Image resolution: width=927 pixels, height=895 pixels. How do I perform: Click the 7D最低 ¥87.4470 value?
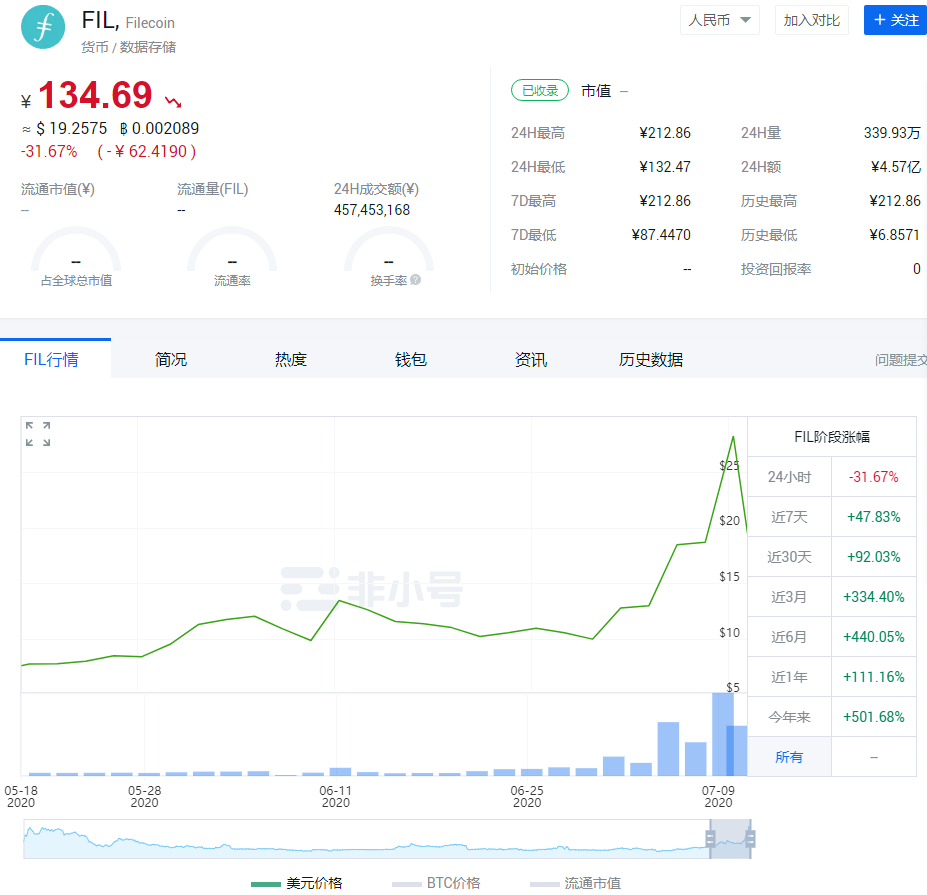point(661,235)
